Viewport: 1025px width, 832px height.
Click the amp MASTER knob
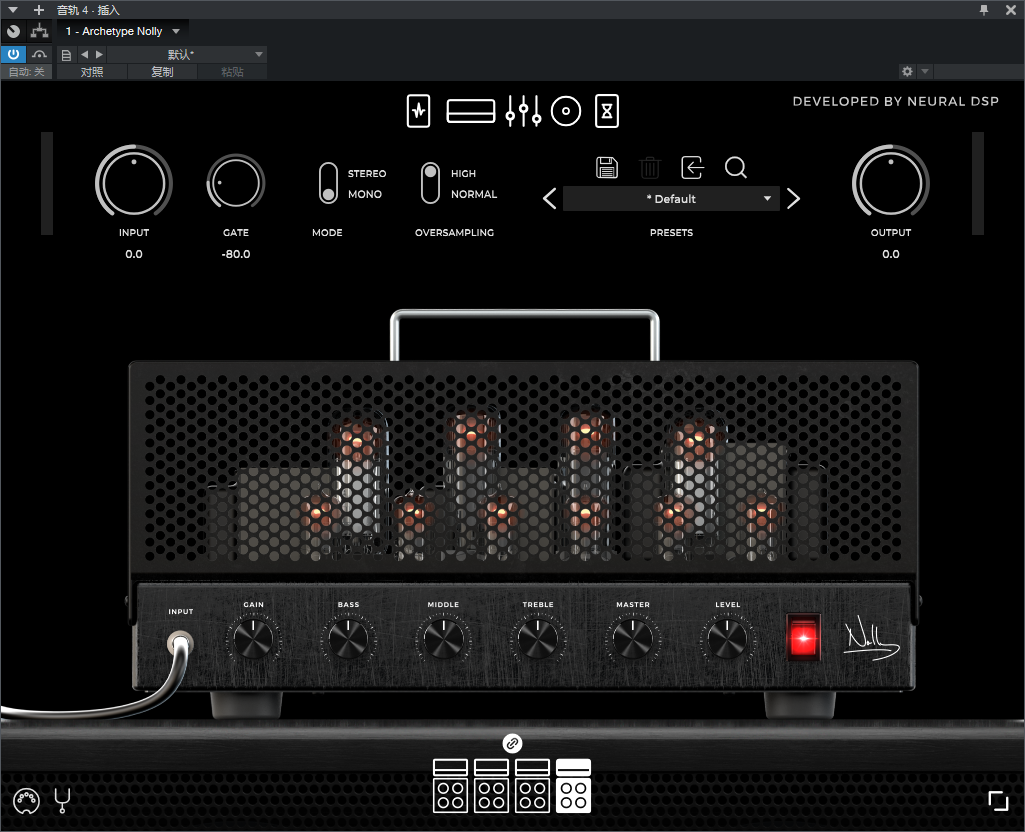tap(633, 639)
